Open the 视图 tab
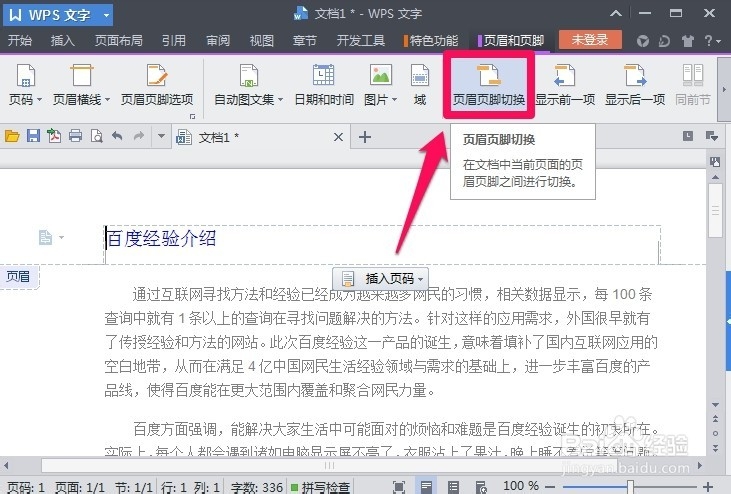Viewport: 731px width, 494px height. coord(262,41)
